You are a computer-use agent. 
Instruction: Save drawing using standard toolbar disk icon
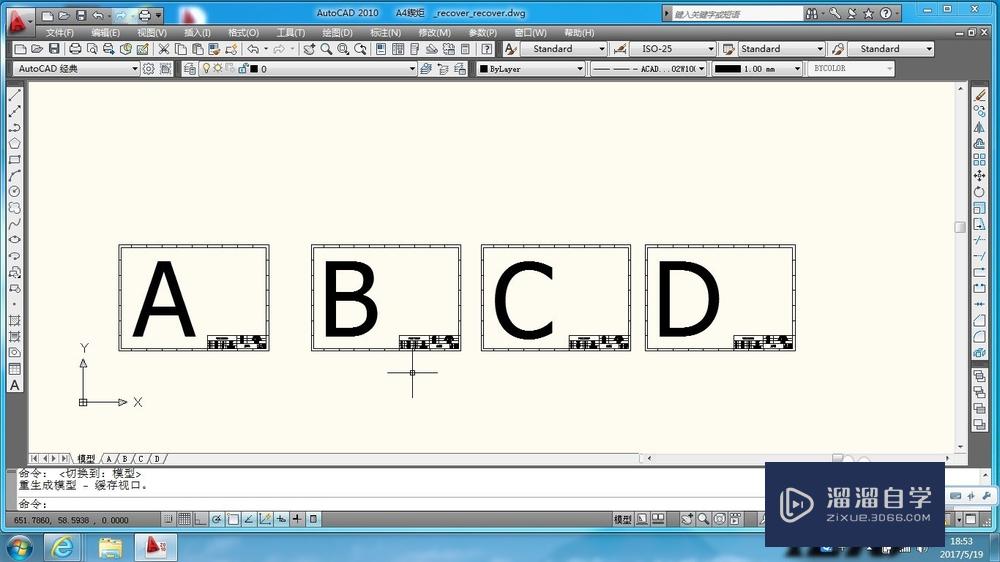[54, 49]
